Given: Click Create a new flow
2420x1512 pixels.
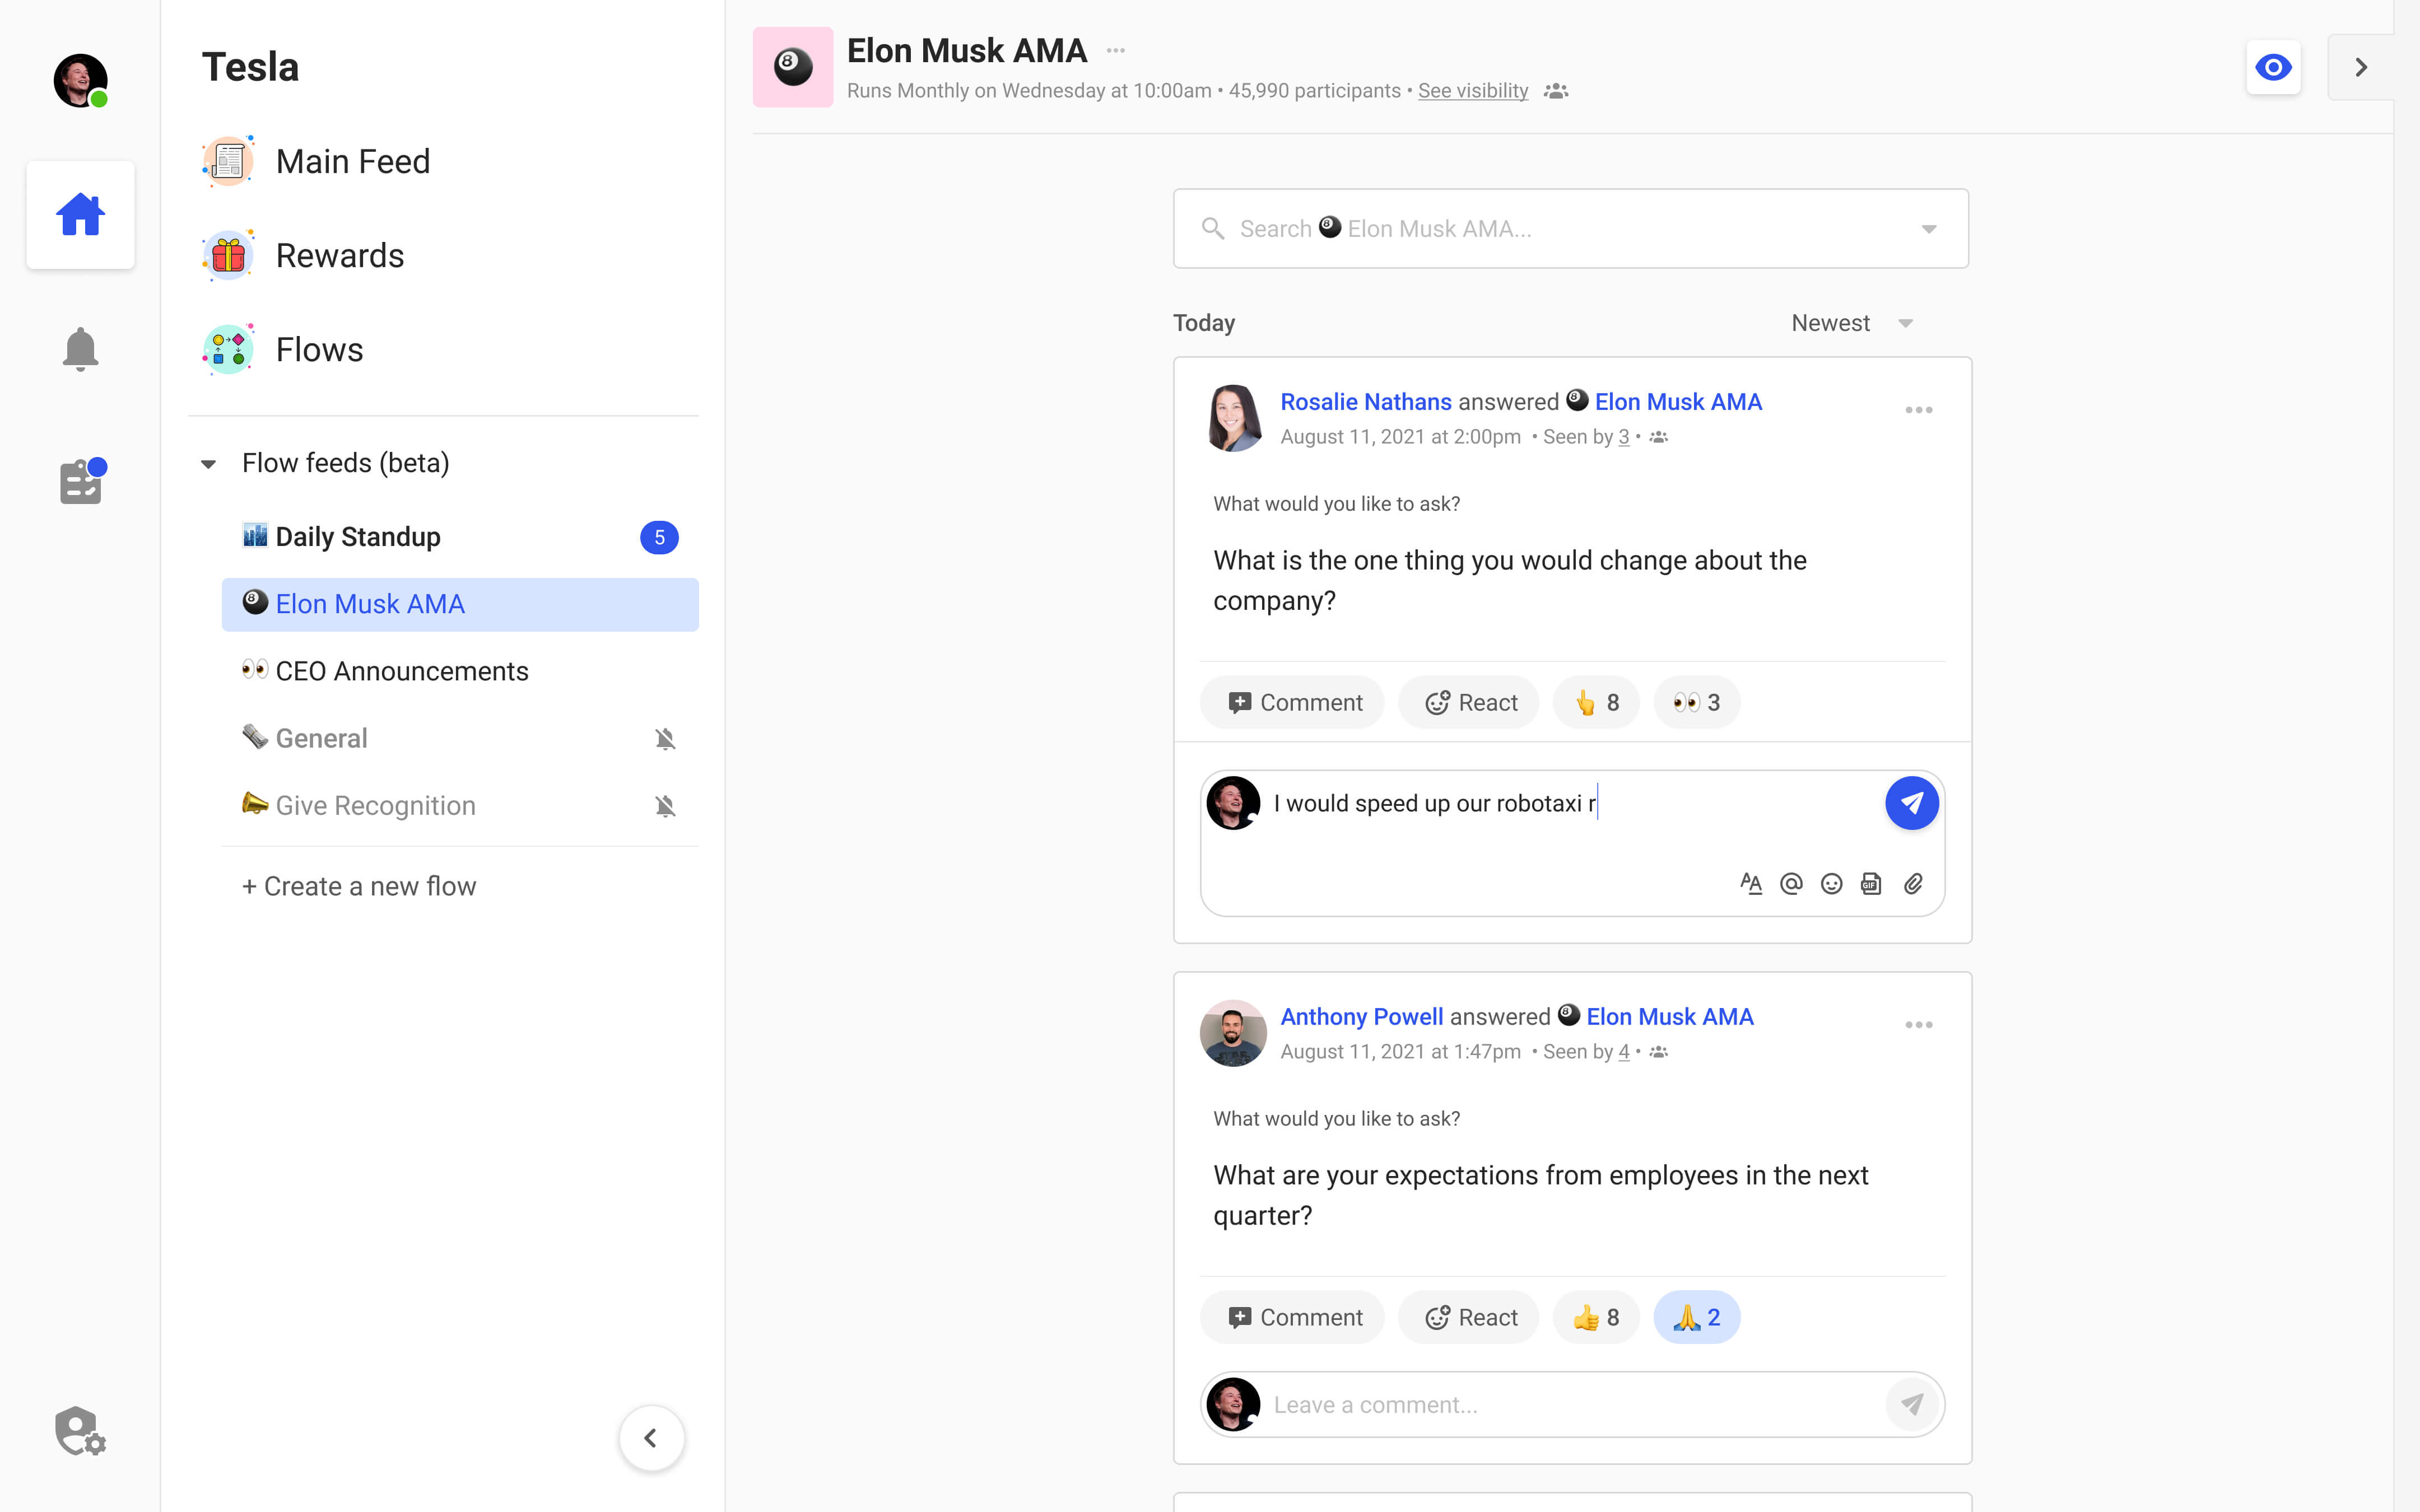Looking at the screenshot, I should [359, 886].
